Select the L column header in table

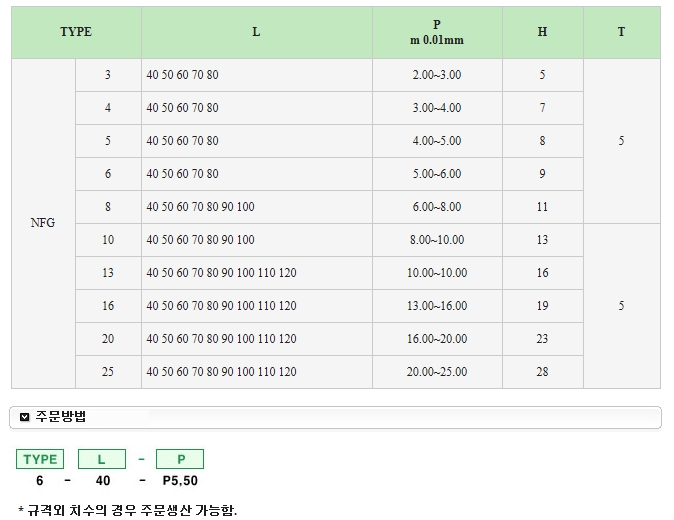pyautogui.click(x=256, y=32)
